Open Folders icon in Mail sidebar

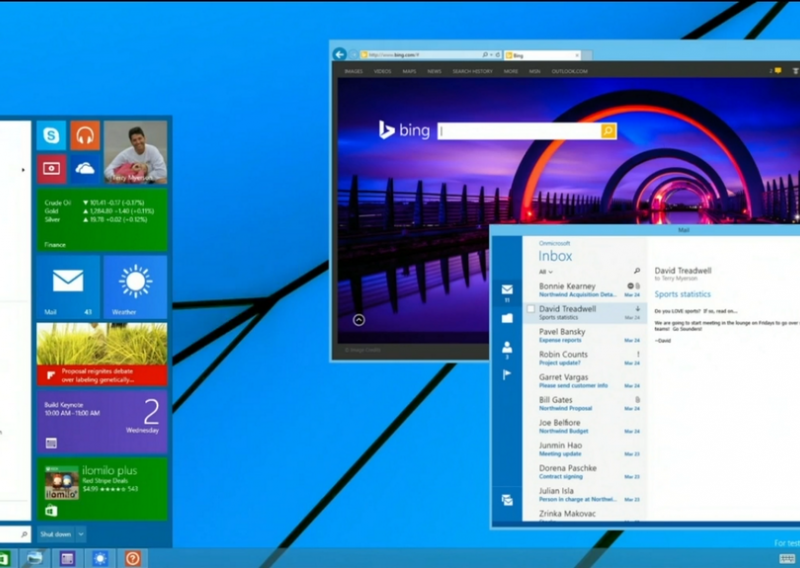tap(507, 318)
